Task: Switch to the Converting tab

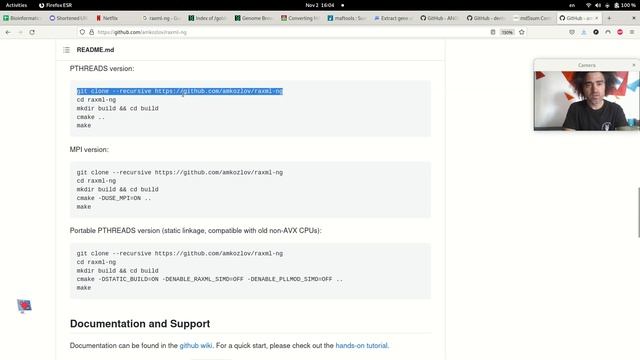Action: (x=300, y=18)
